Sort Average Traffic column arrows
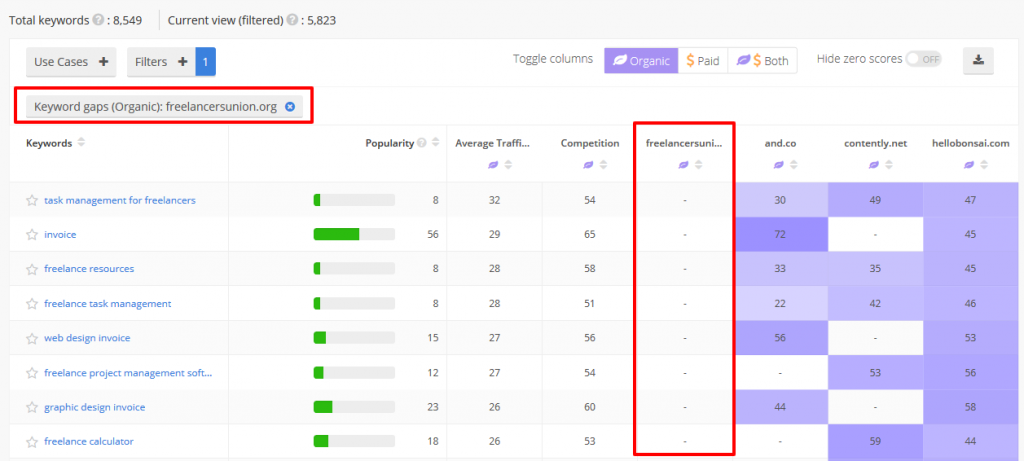Screen dimensions: 1024x461 (508, 165)
